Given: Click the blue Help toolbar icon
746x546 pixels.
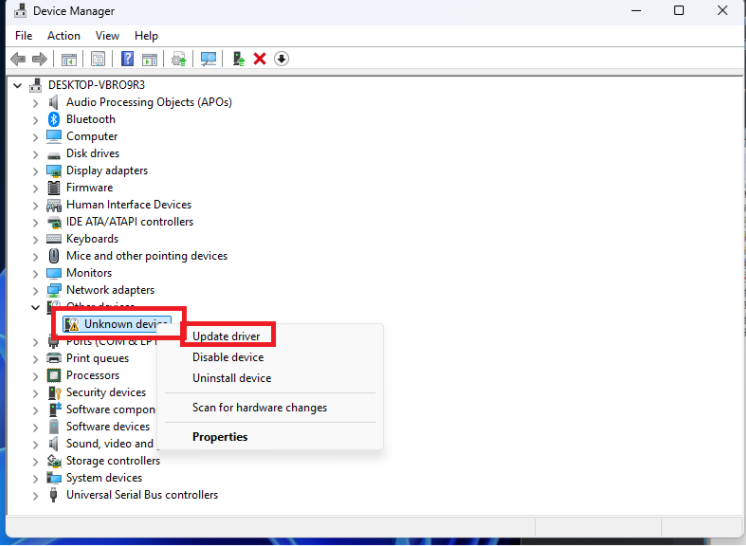Looking at the screenshot, I should [x=127, y=59].
